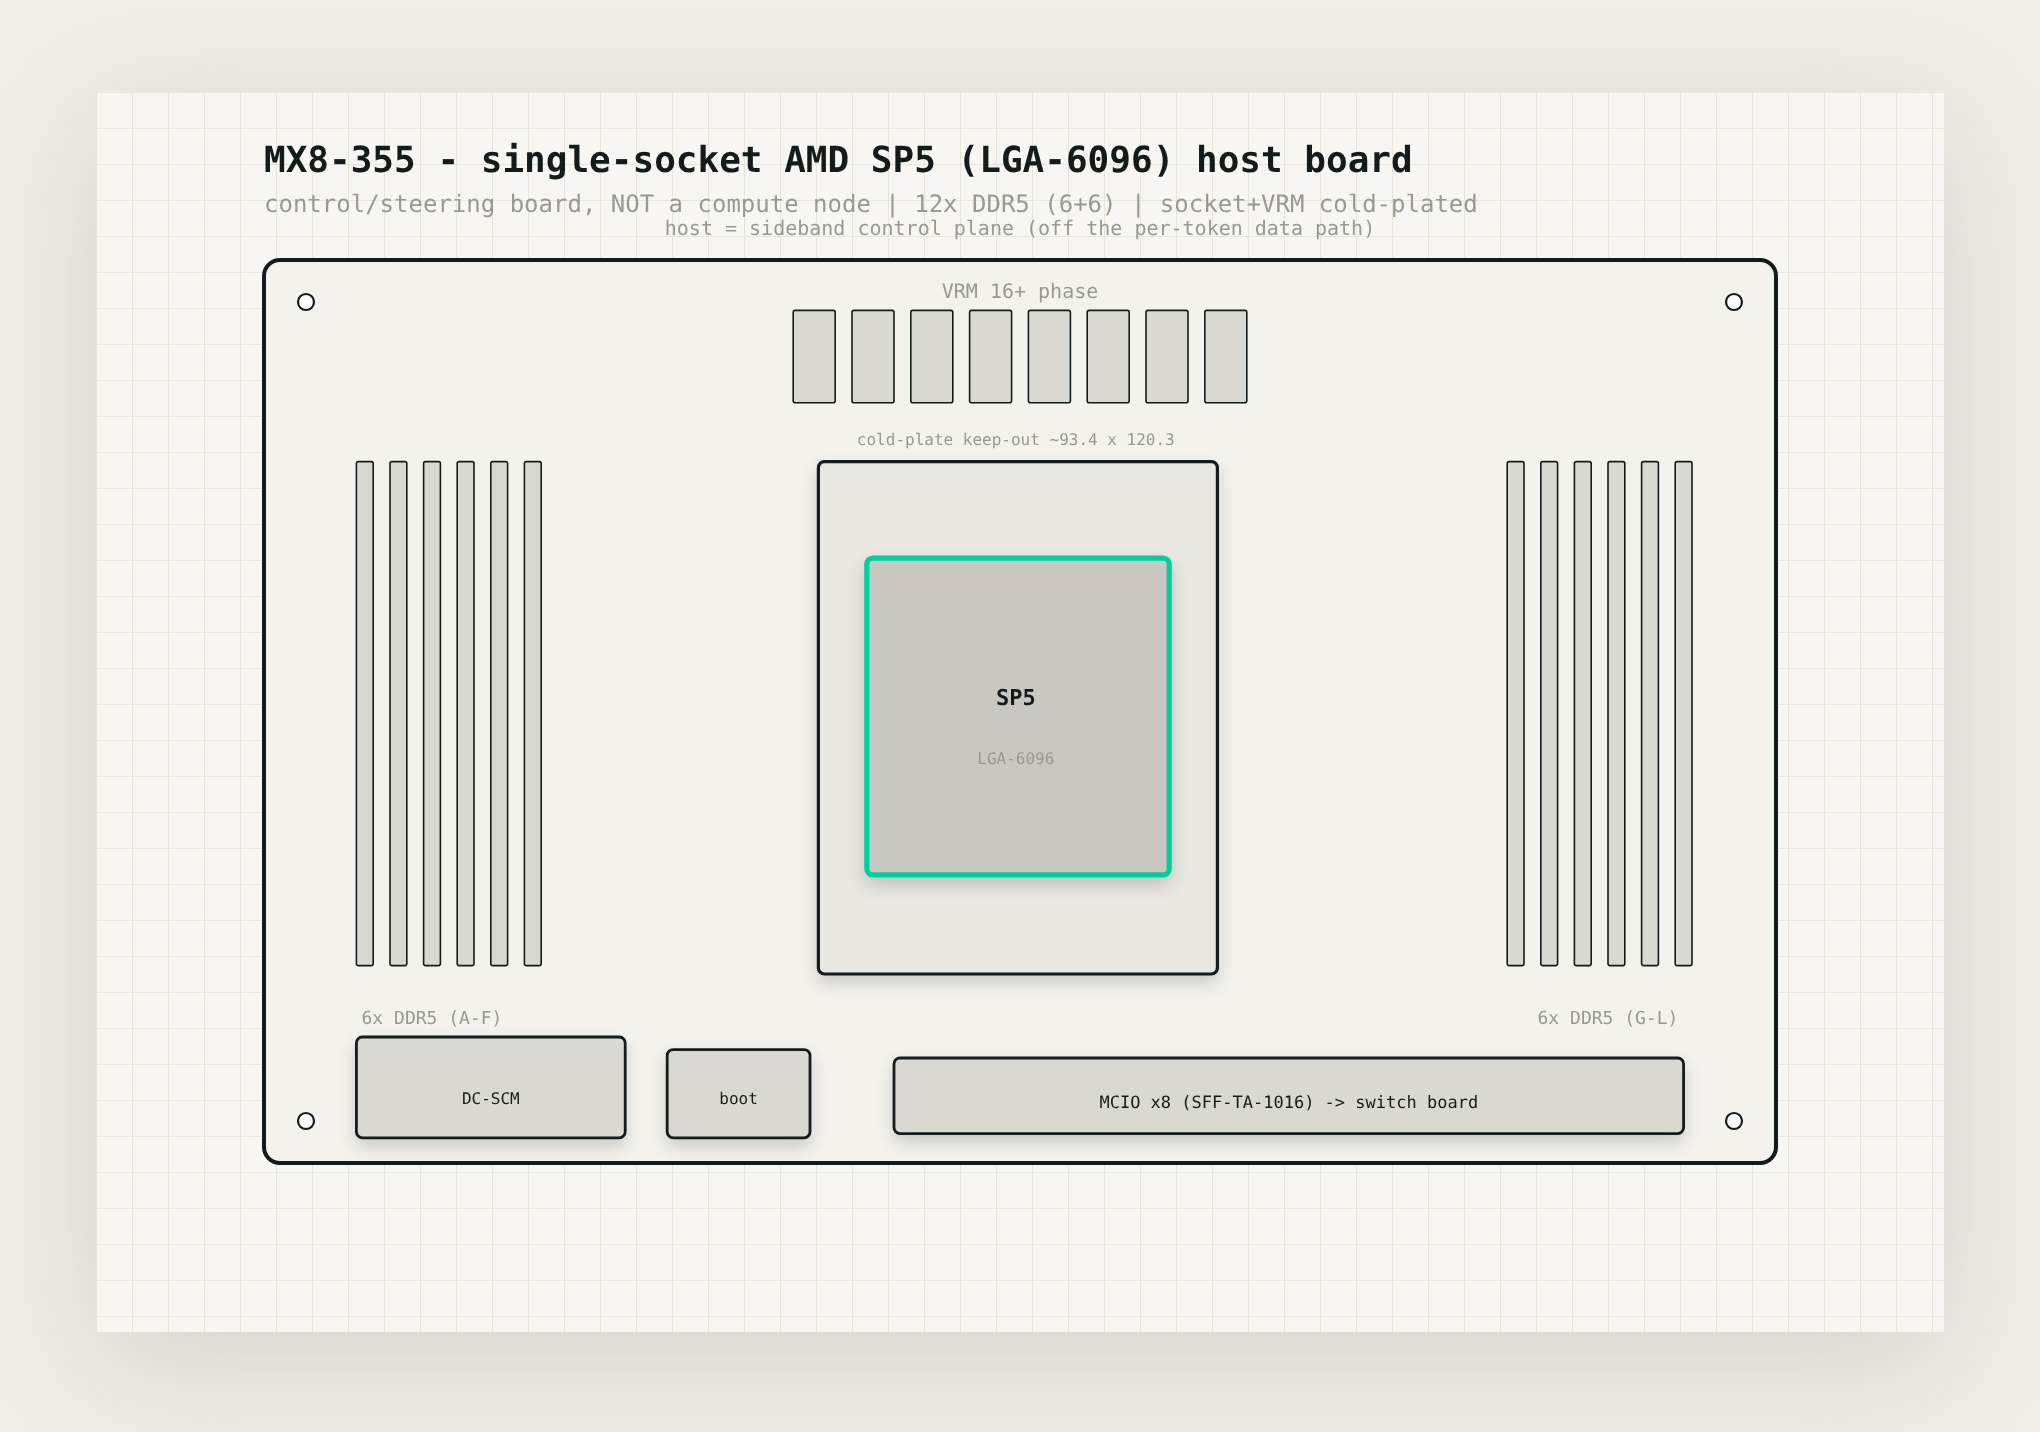Select the first VRM phase block
This screenshot has height=1432, width=2040.
pos(814,356)
